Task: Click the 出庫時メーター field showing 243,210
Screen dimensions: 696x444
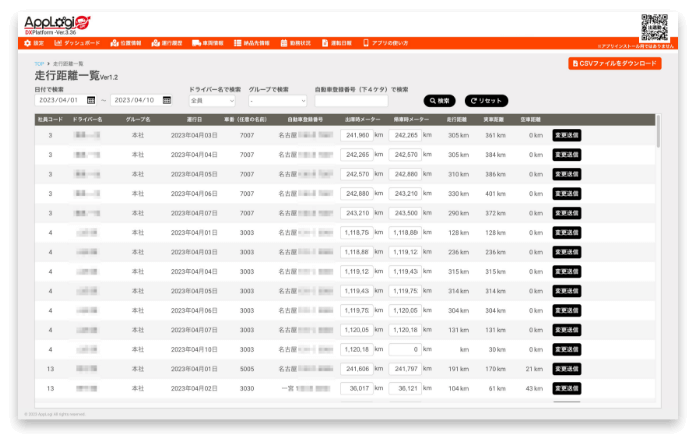Action: tap(357, 213)
